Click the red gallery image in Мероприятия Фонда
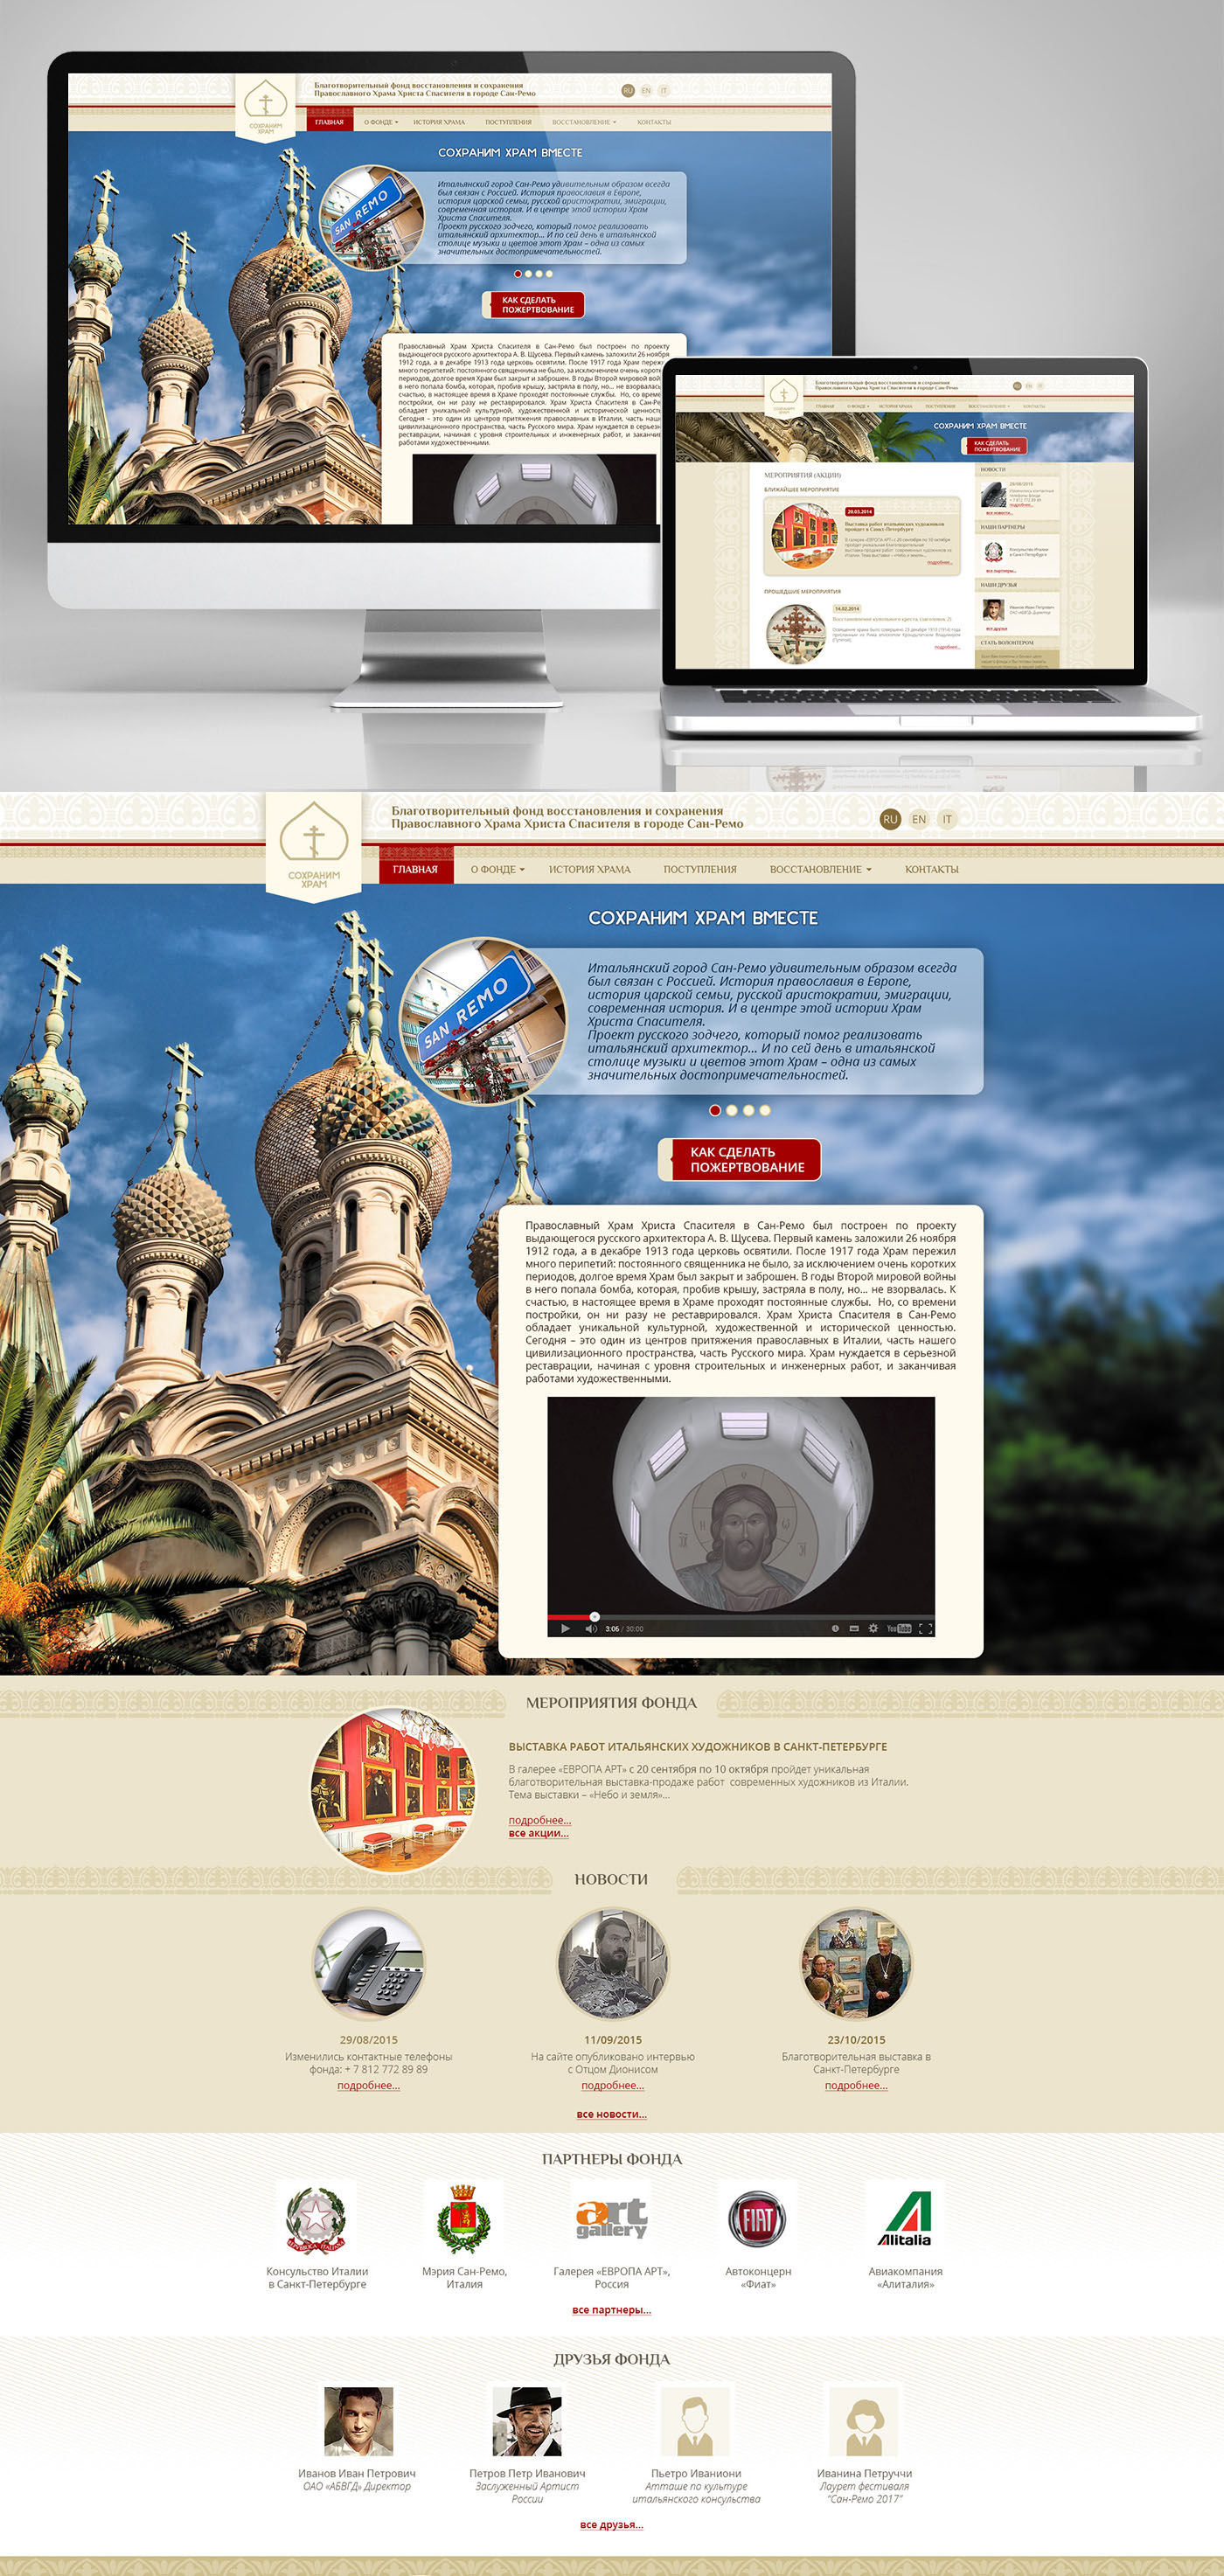 click(393, 1789)
